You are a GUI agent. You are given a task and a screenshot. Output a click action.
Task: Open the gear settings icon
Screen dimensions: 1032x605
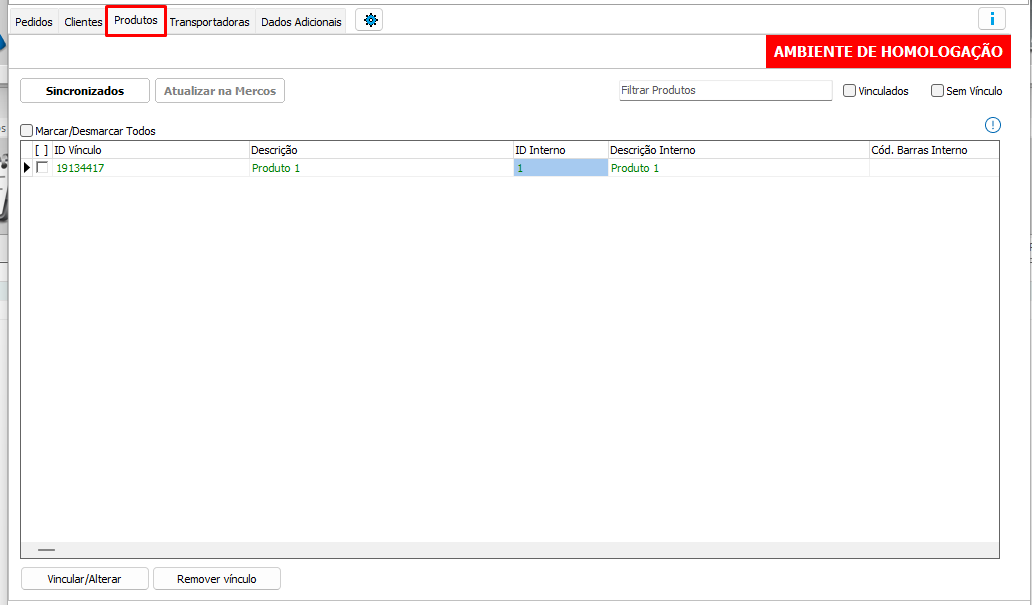point(369,20)
